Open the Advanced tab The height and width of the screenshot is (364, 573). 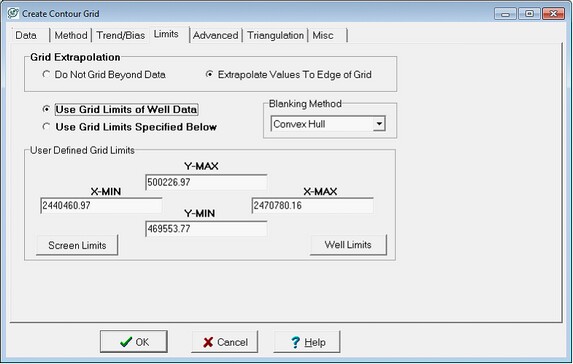216,35
